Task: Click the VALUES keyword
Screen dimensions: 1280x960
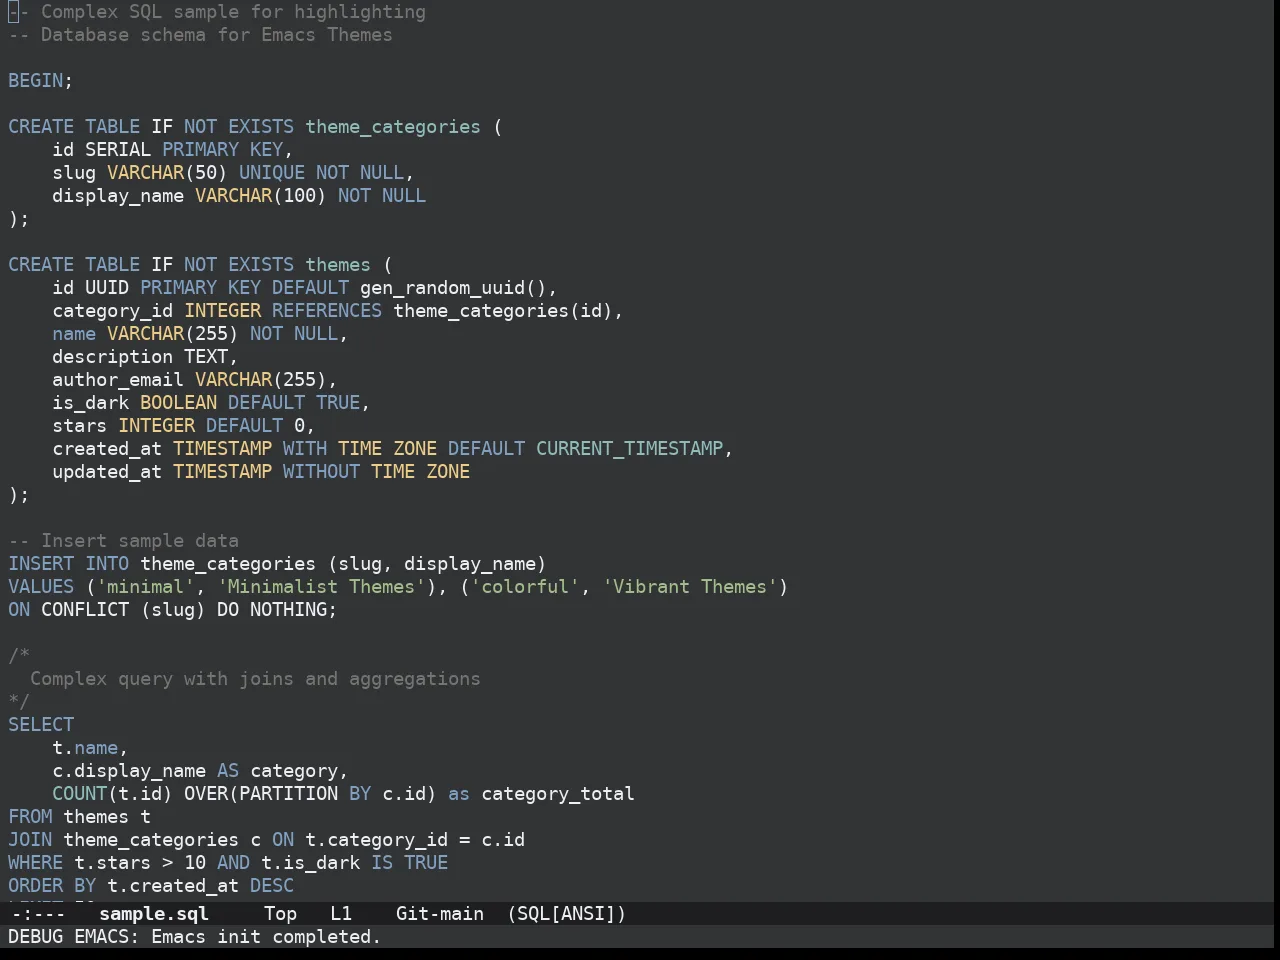Action: click(x=41, y=586)
